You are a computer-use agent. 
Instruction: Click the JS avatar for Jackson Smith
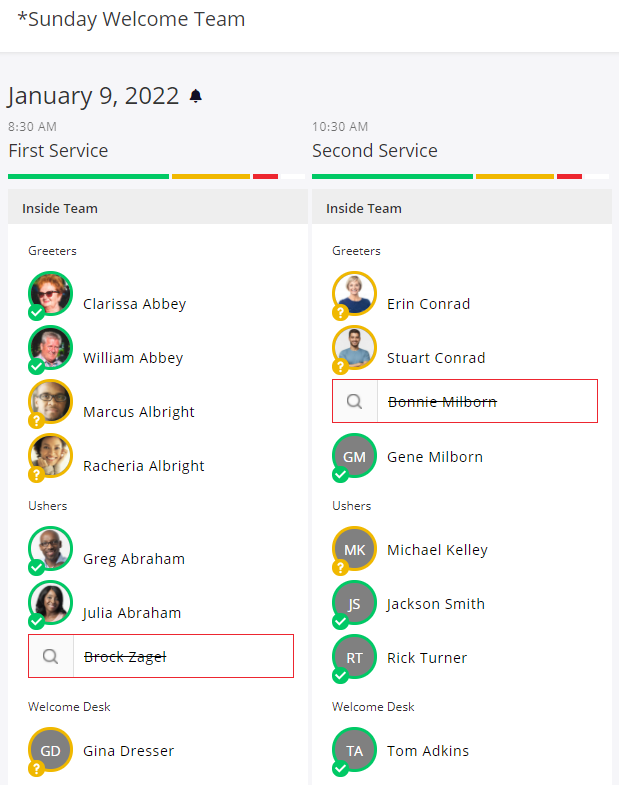[x=355, y=603]
